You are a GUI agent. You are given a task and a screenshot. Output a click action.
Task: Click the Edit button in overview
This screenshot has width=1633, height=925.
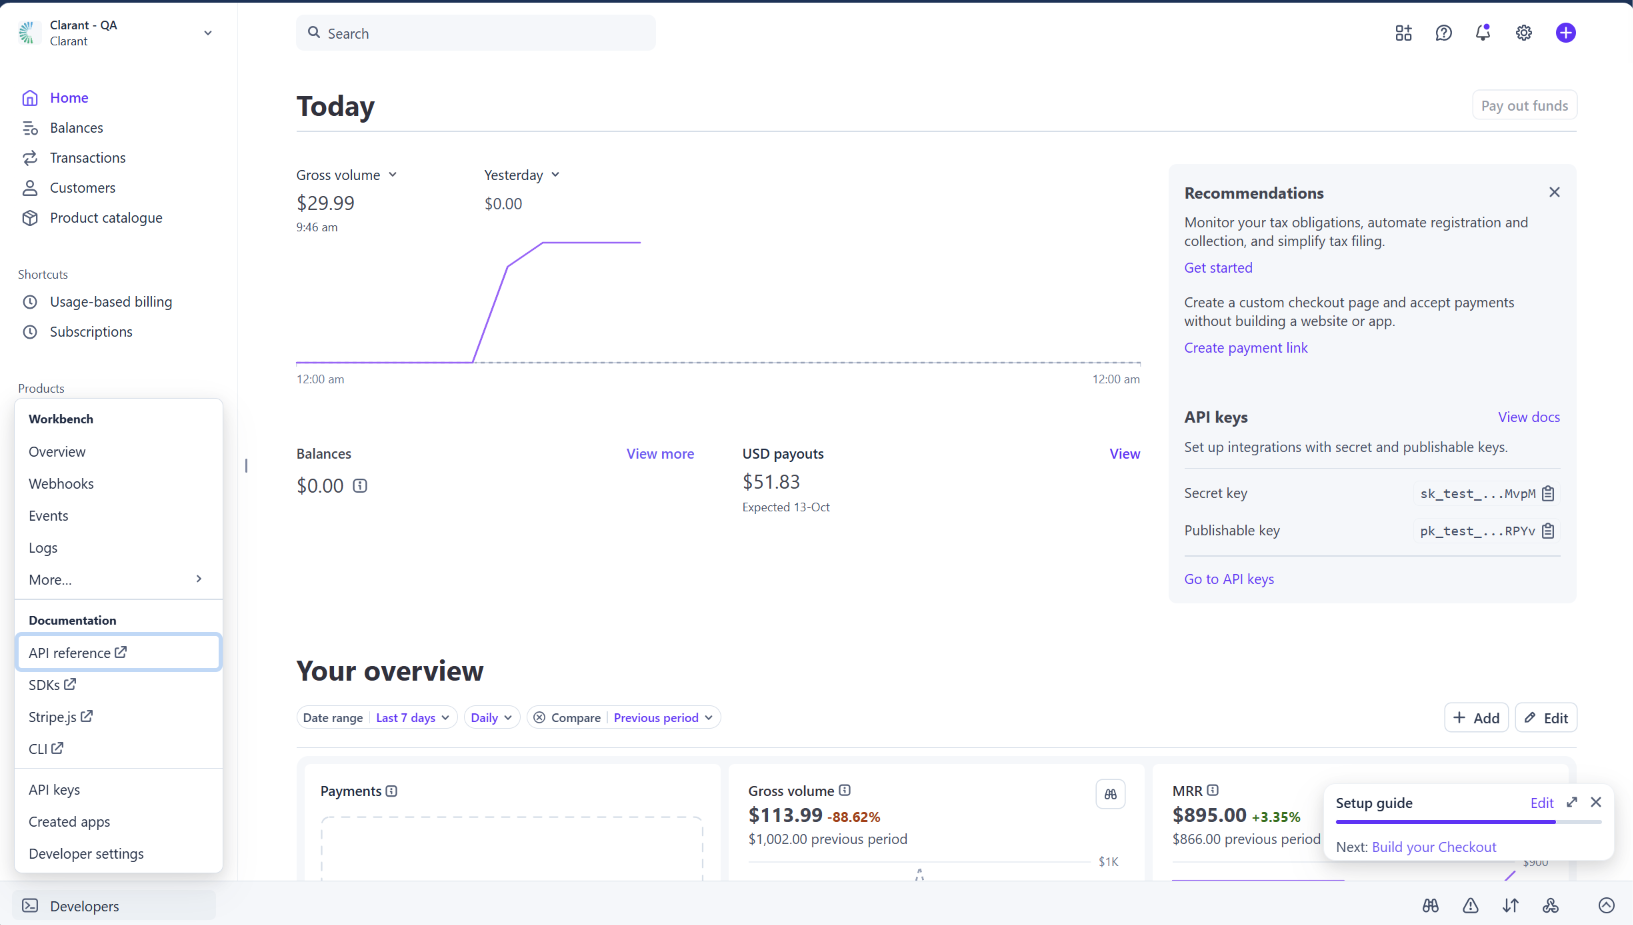coord(1546,718)
